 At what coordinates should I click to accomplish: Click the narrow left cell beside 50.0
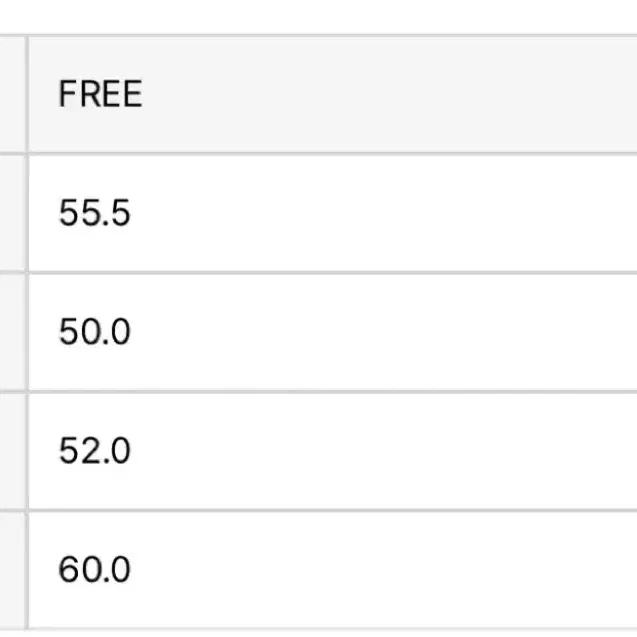(x=13, y=332)
